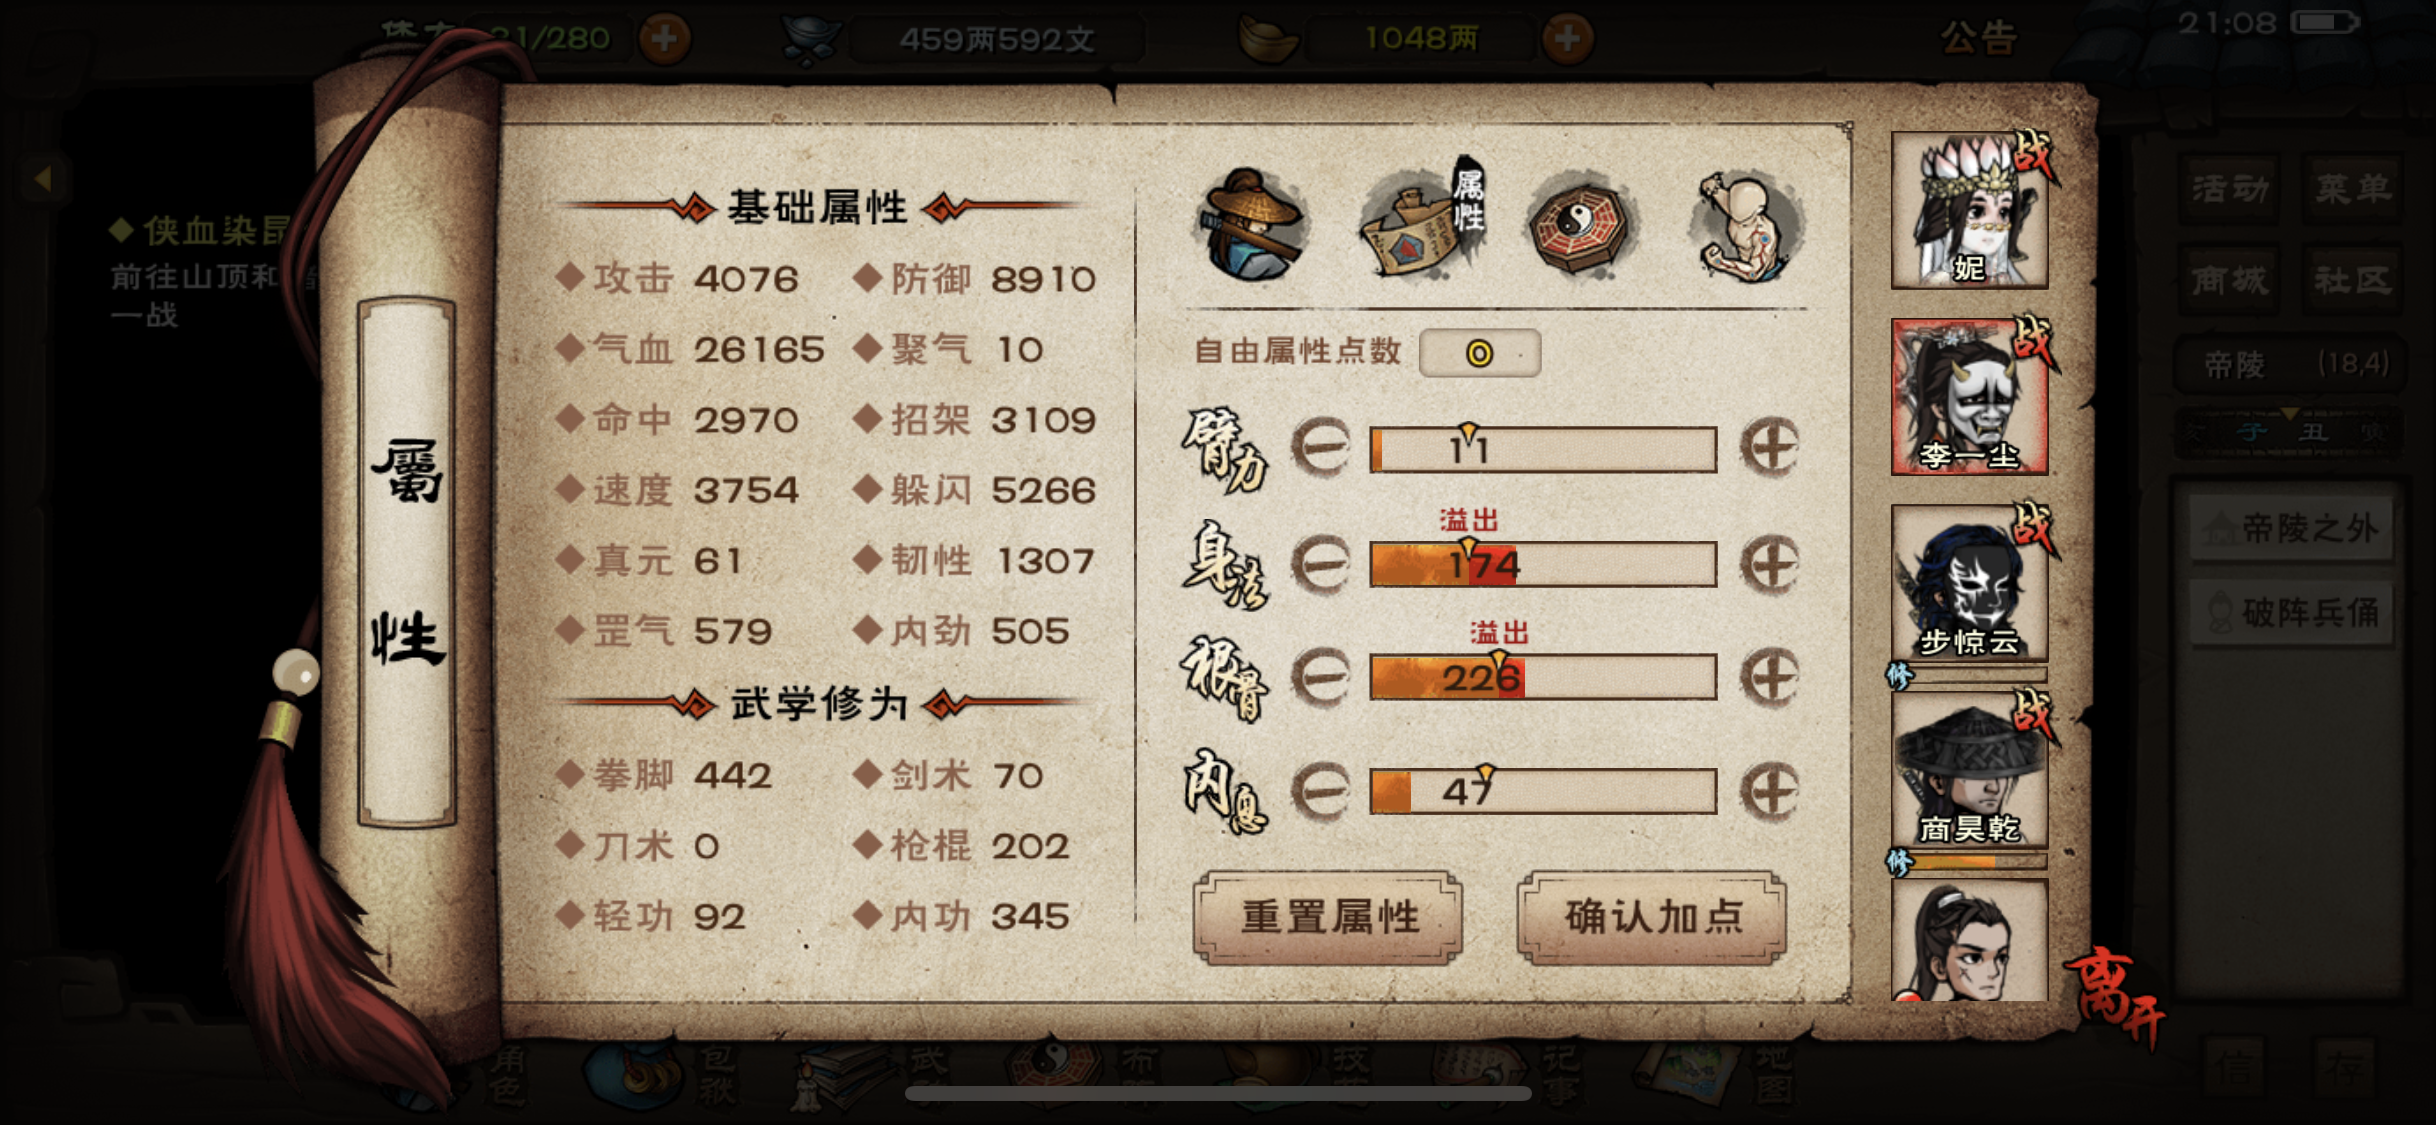
Task: Open the muscular body meridian icon
Action: click(x=1746, y=225)
